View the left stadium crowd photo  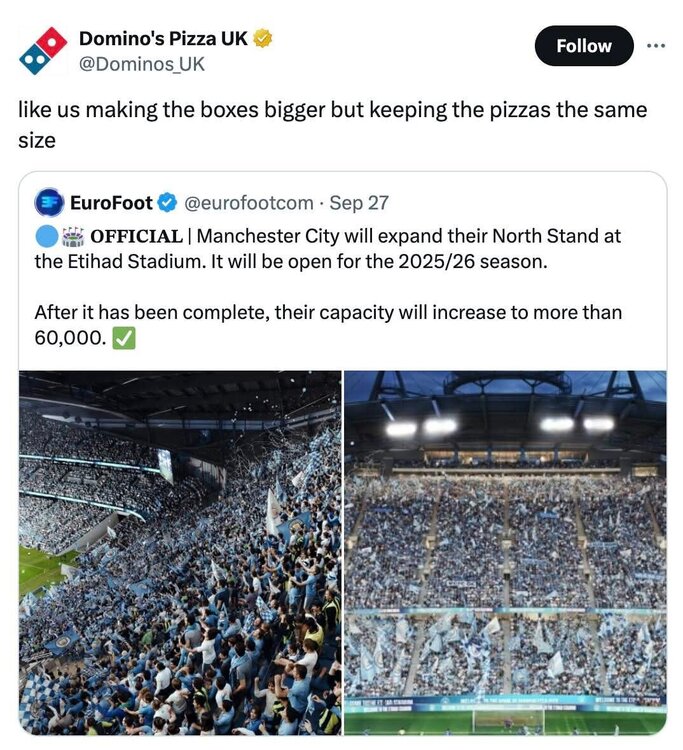(180, 553)
